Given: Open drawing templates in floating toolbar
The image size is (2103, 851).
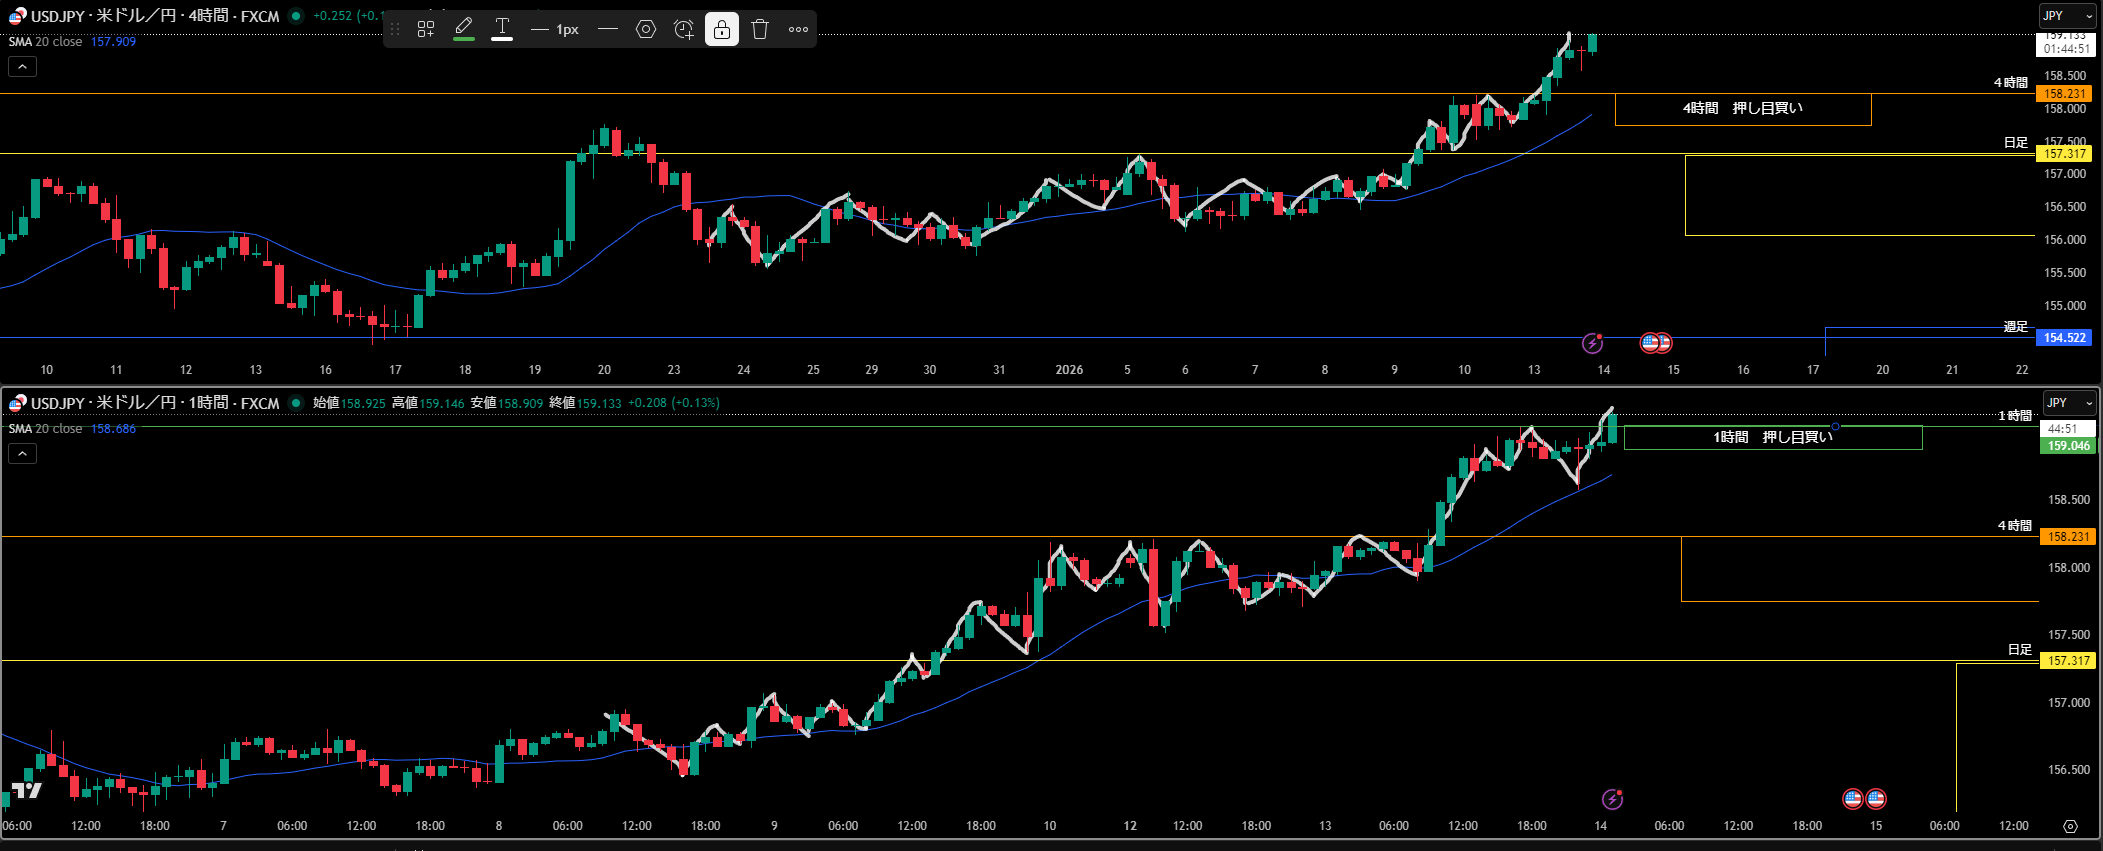Looking at the screenshot, I should [x=426, y=29].
